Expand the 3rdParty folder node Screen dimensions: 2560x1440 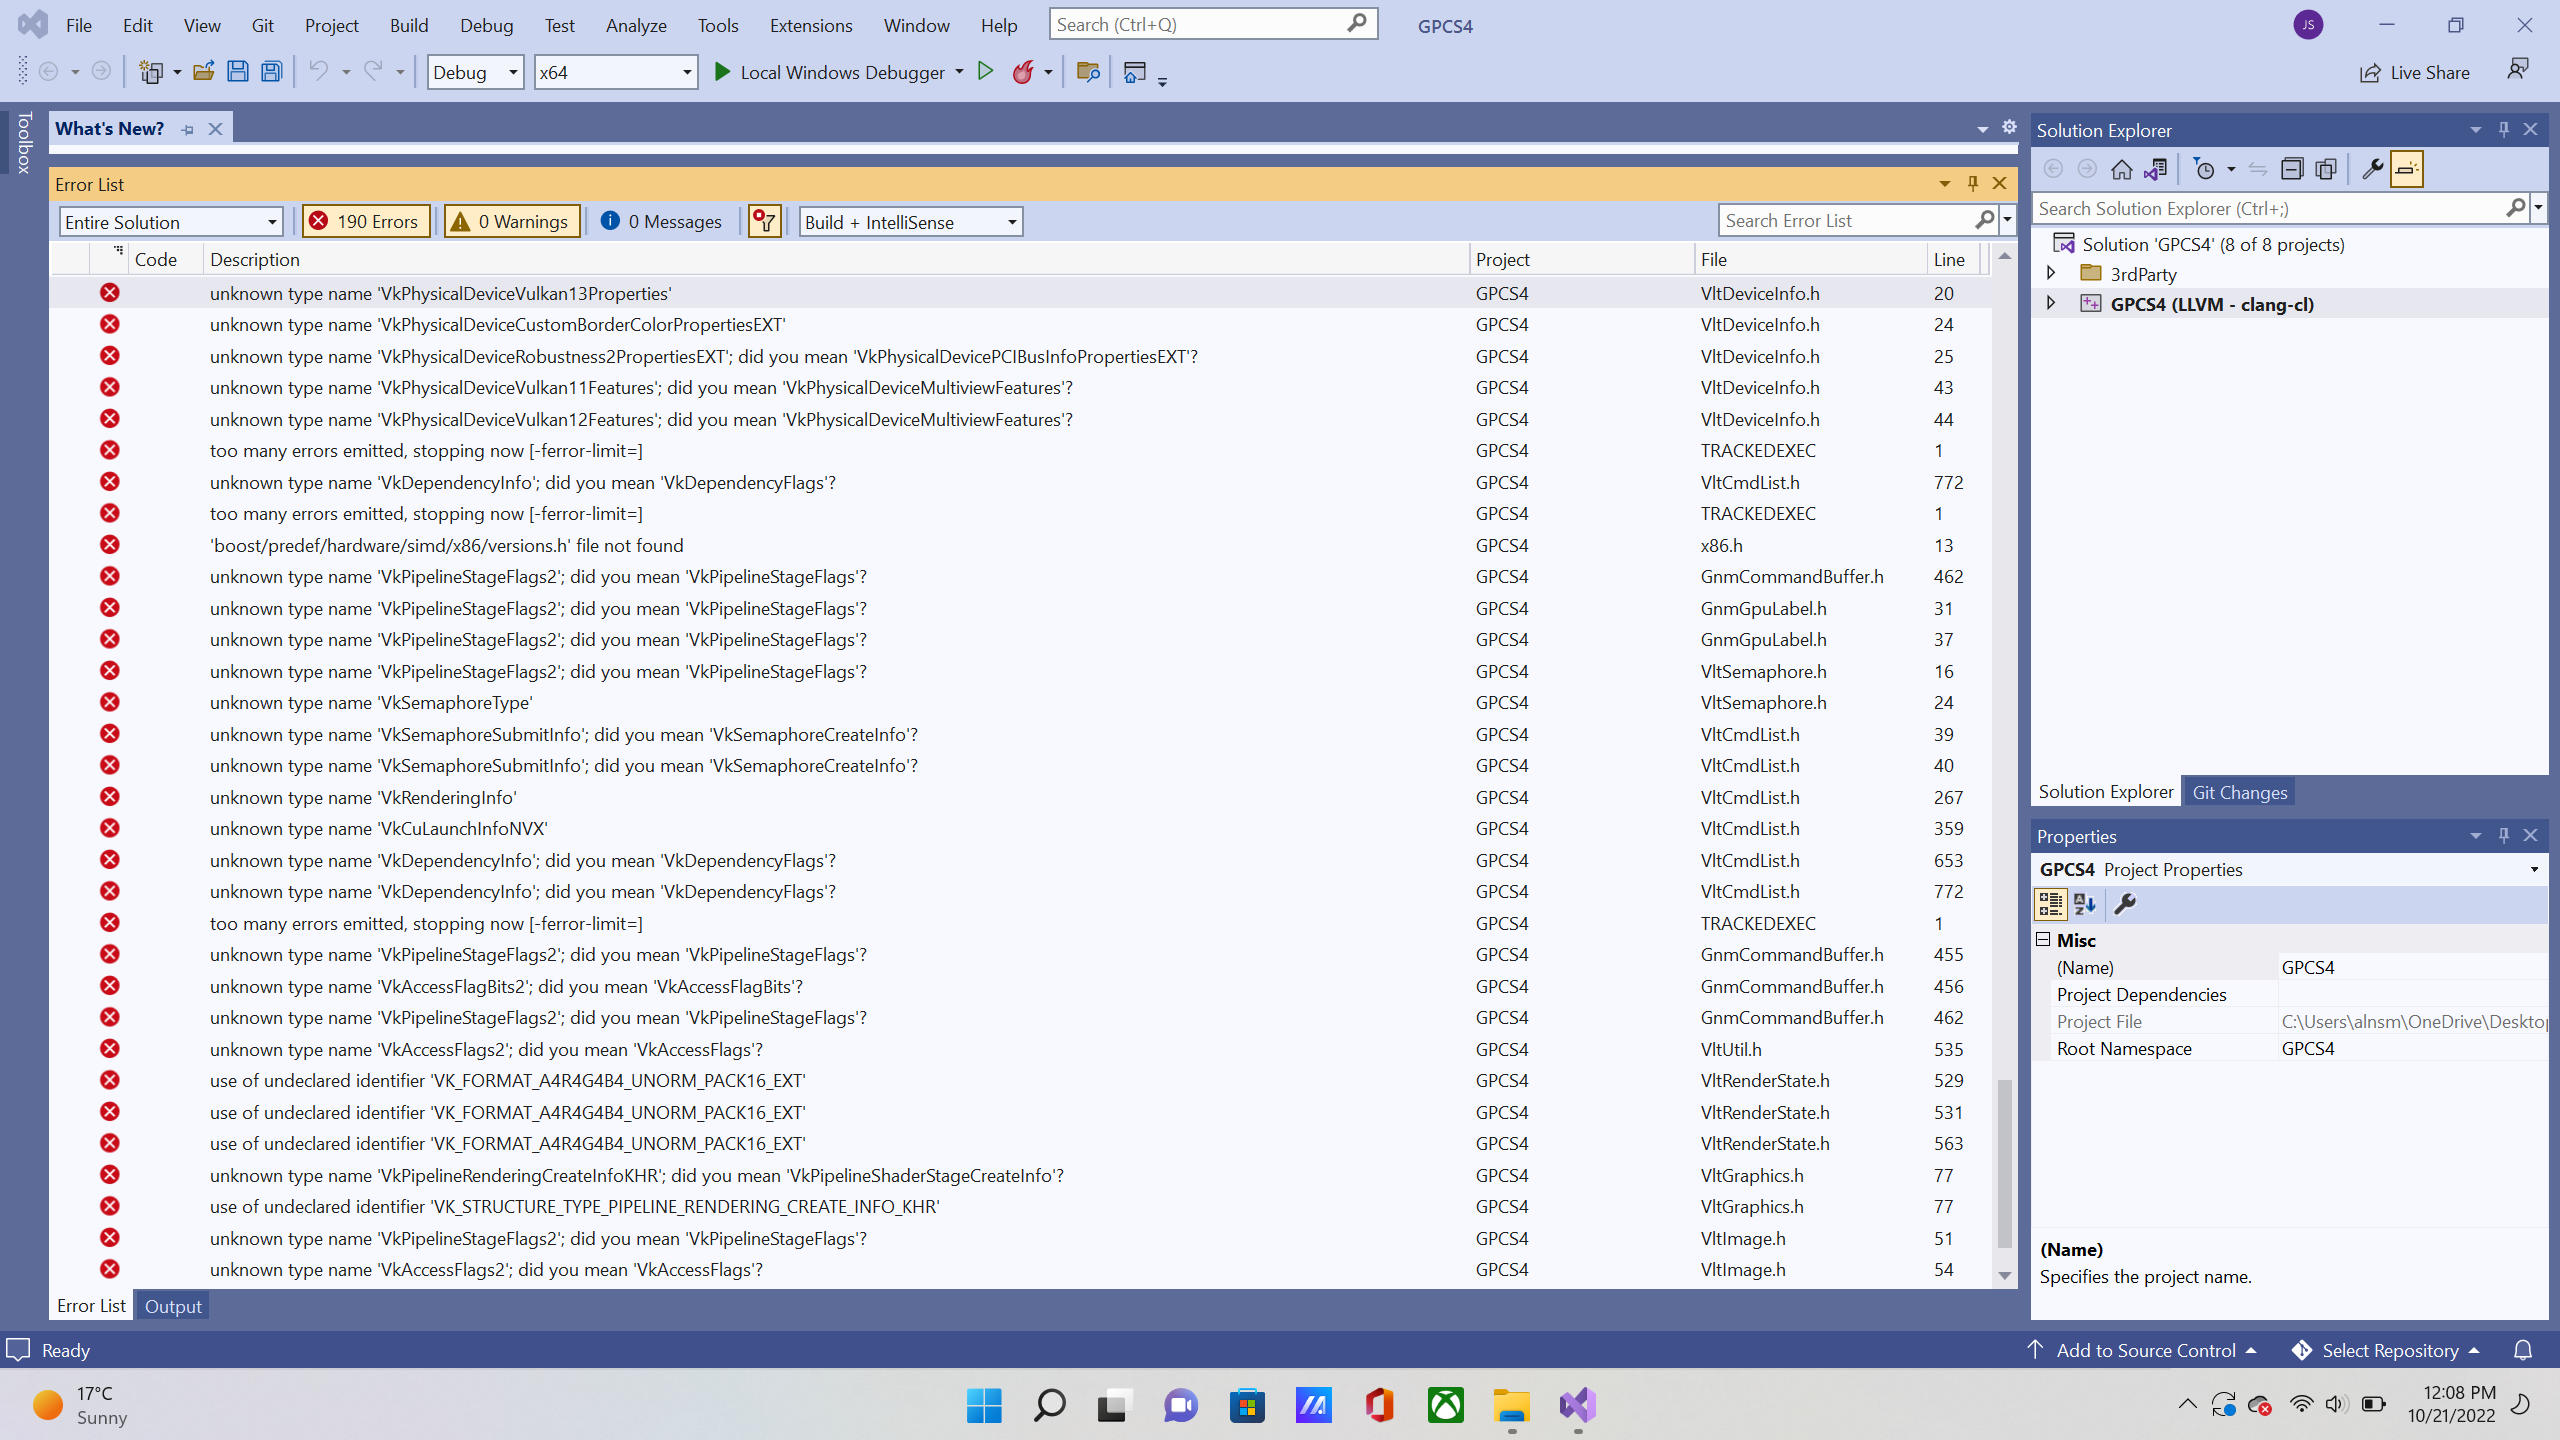(x=2051, y=273)
